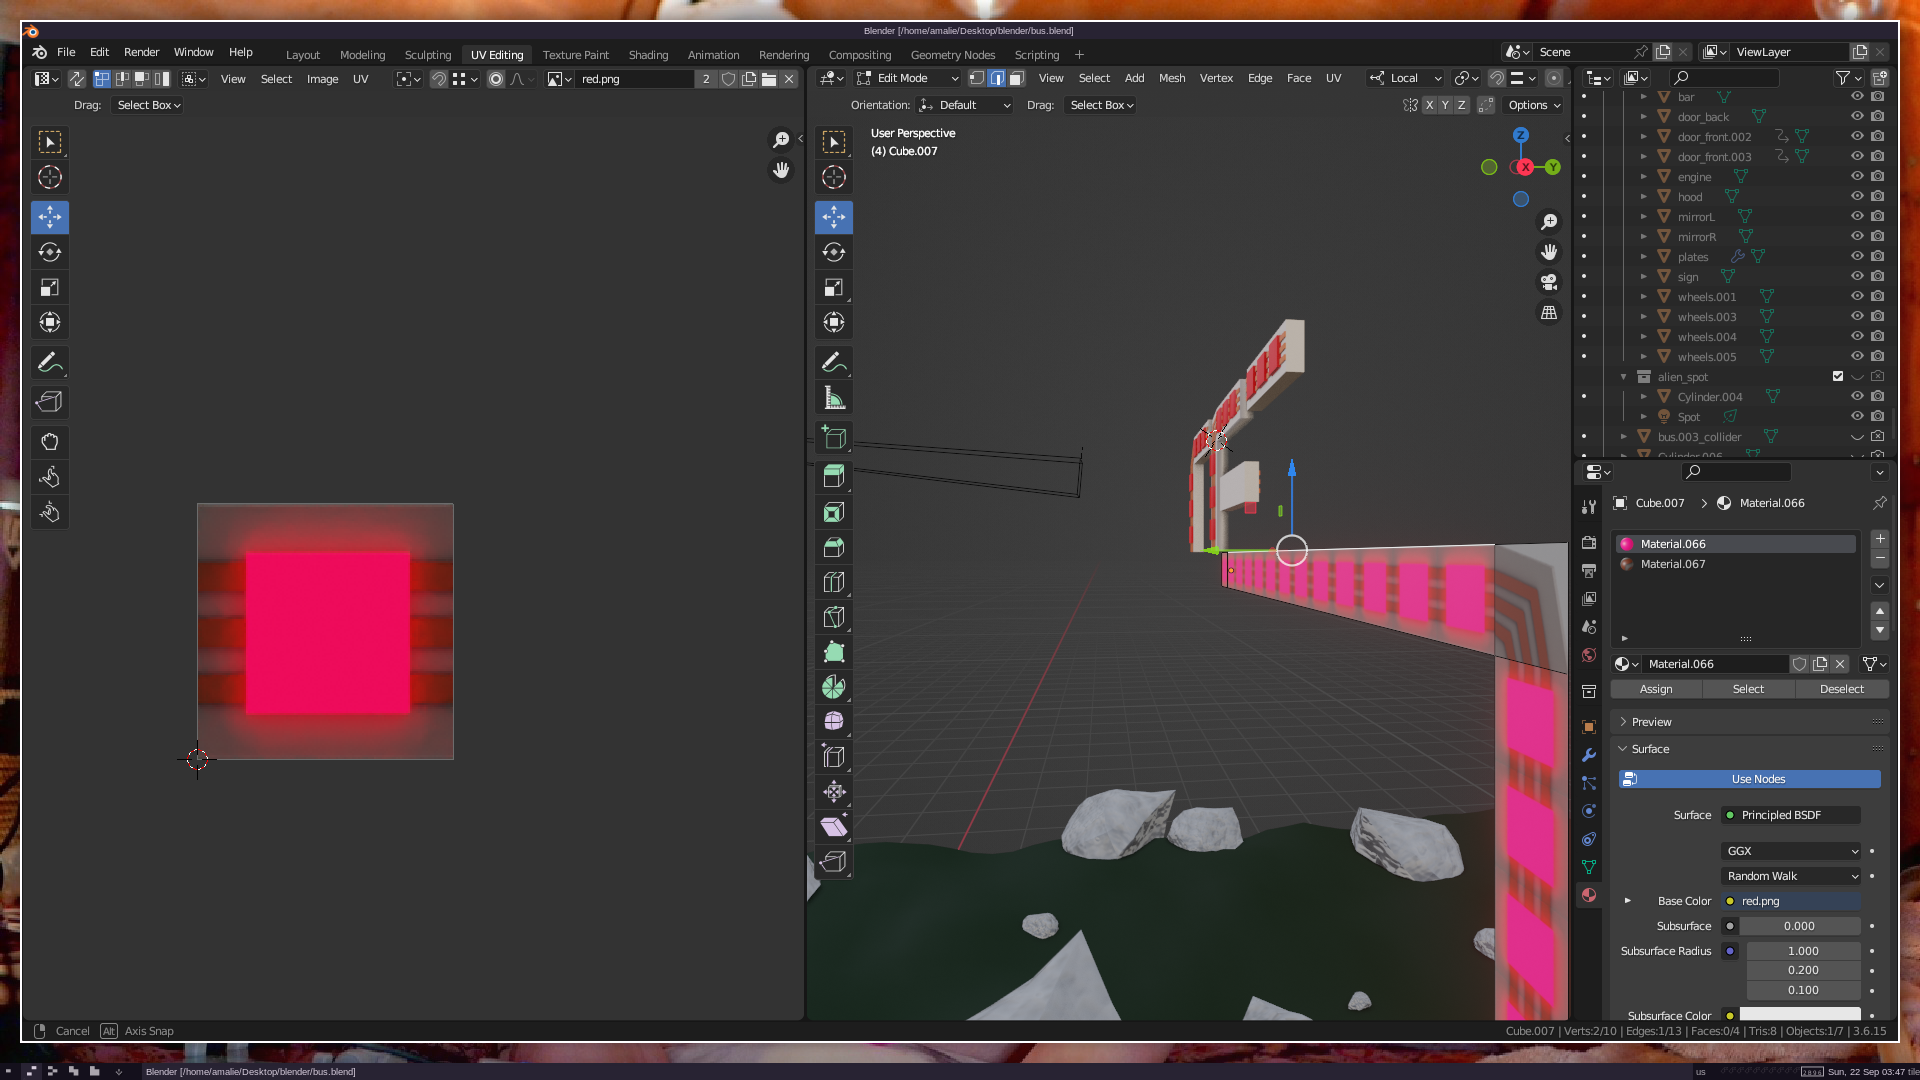This screenshot has width=1920, height=1080.
Task: Click the Toggle camera view icon
Action: pyautogui.click(x=1549, y=282)
